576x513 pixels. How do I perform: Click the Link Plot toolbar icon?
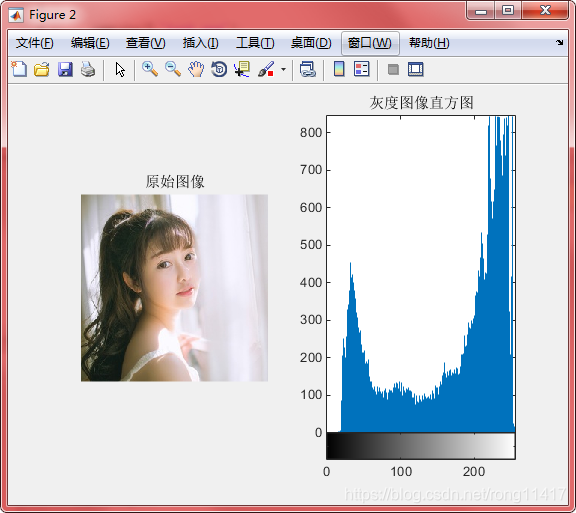point(307,69)
